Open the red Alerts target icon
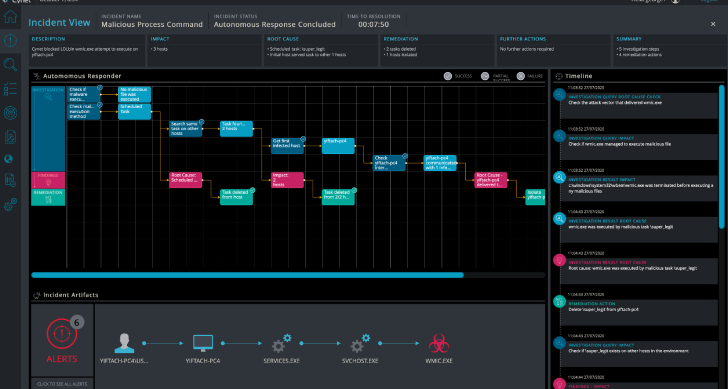 coord(62,334)
